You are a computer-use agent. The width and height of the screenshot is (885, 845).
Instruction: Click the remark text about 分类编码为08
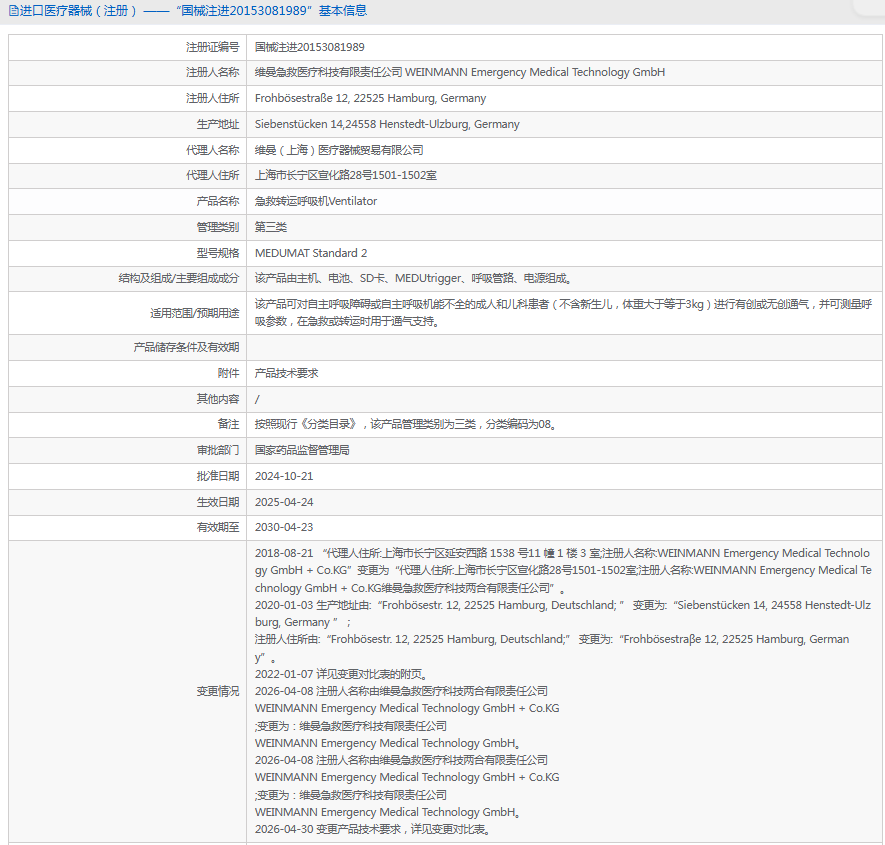[x=407, y=424]
